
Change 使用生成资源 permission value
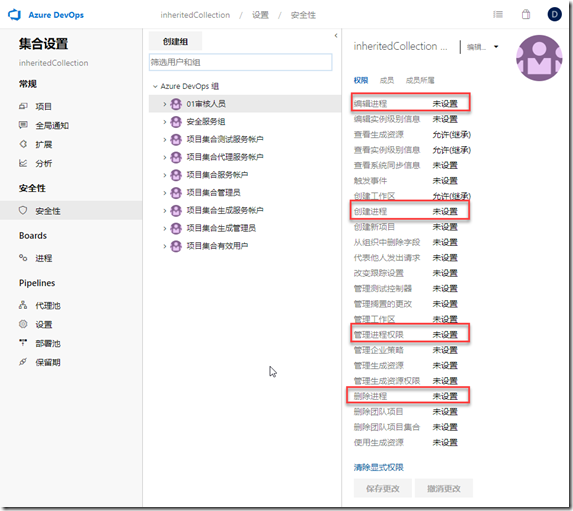tap(445, 442)
